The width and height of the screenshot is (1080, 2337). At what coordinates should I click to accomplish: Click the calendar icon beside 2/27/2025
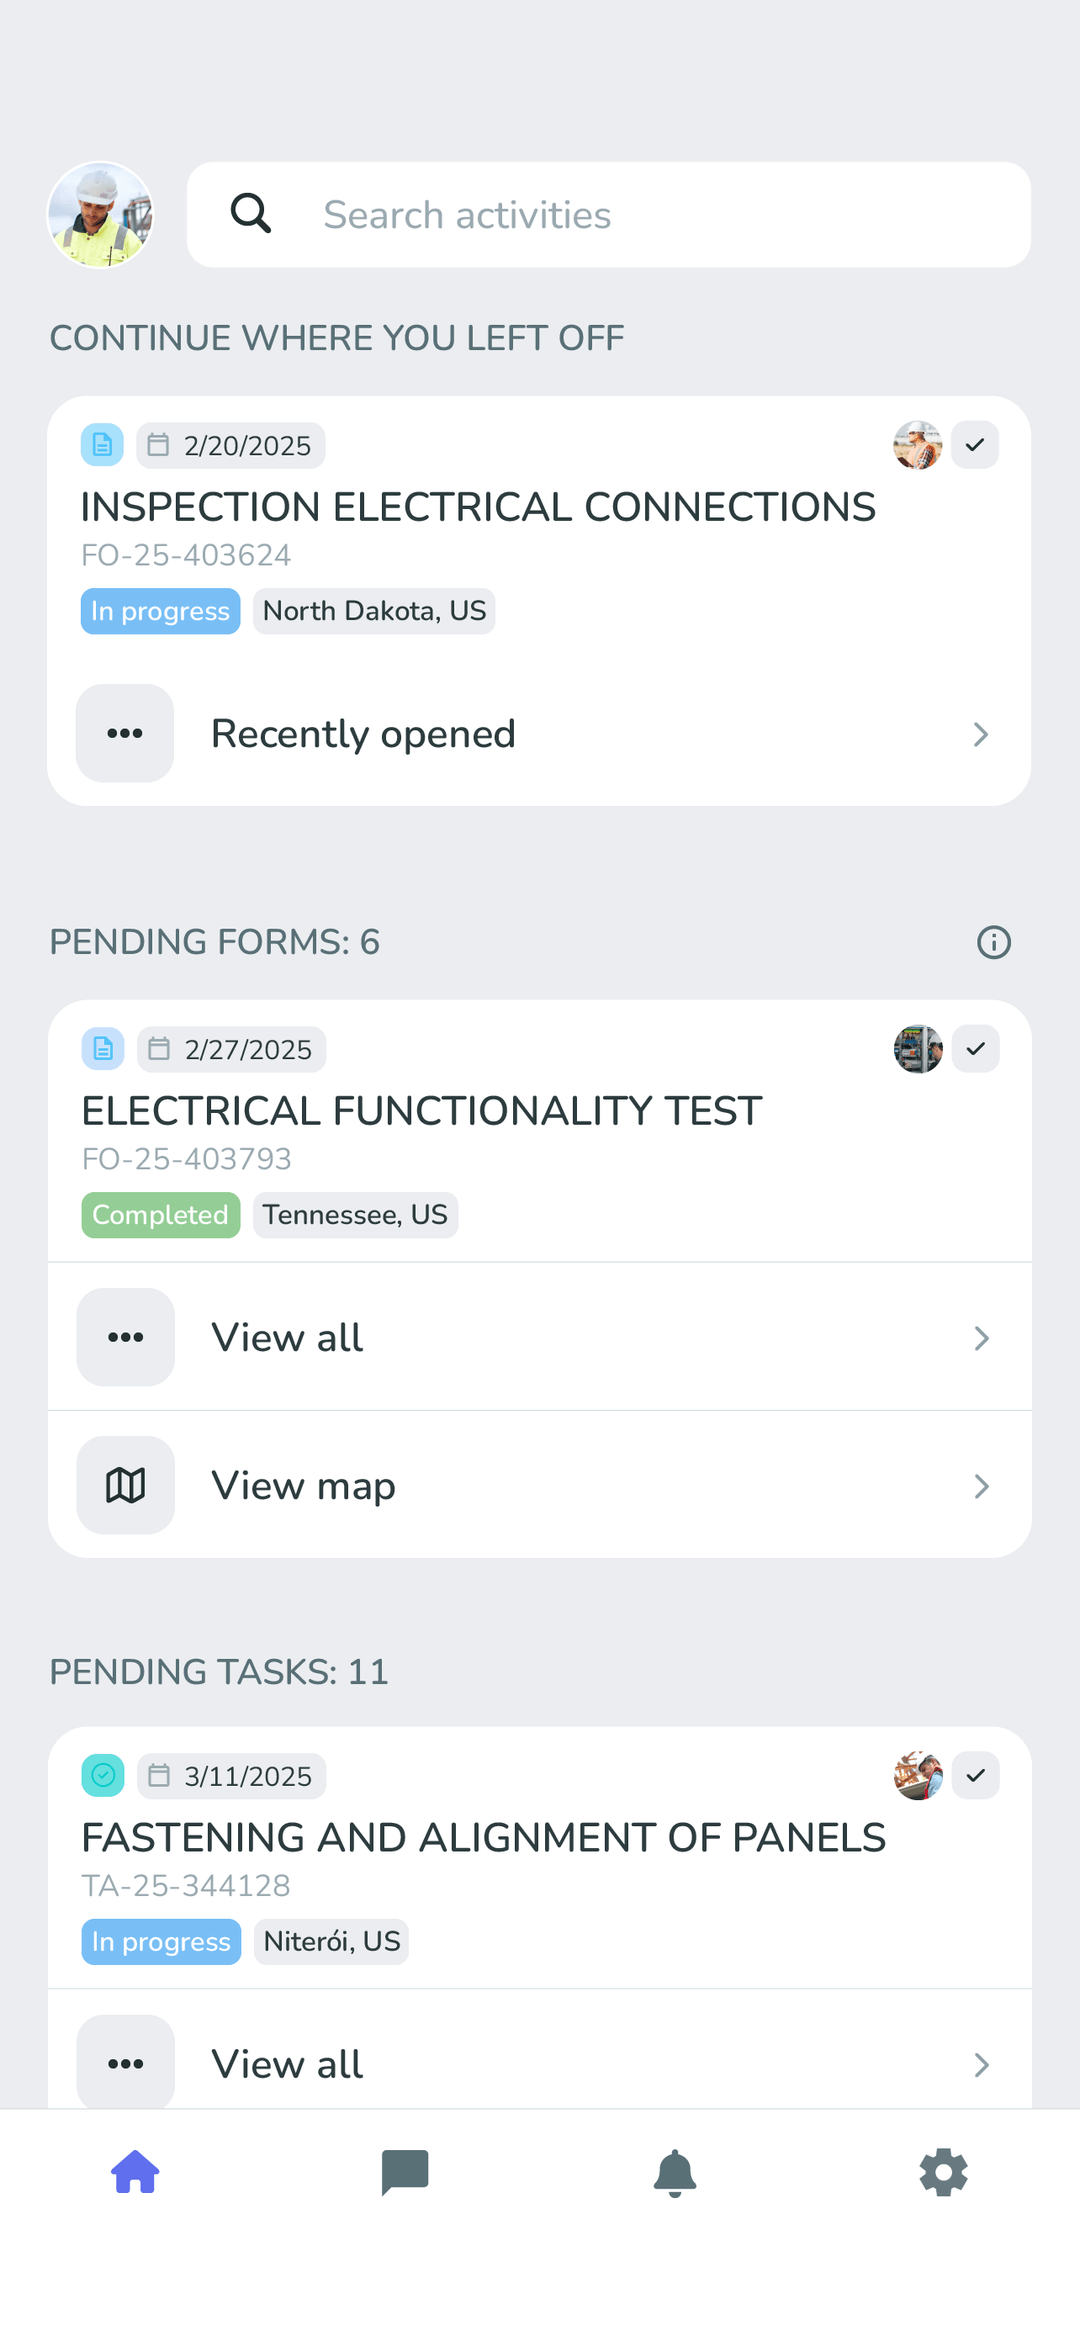coord(158,1049)
